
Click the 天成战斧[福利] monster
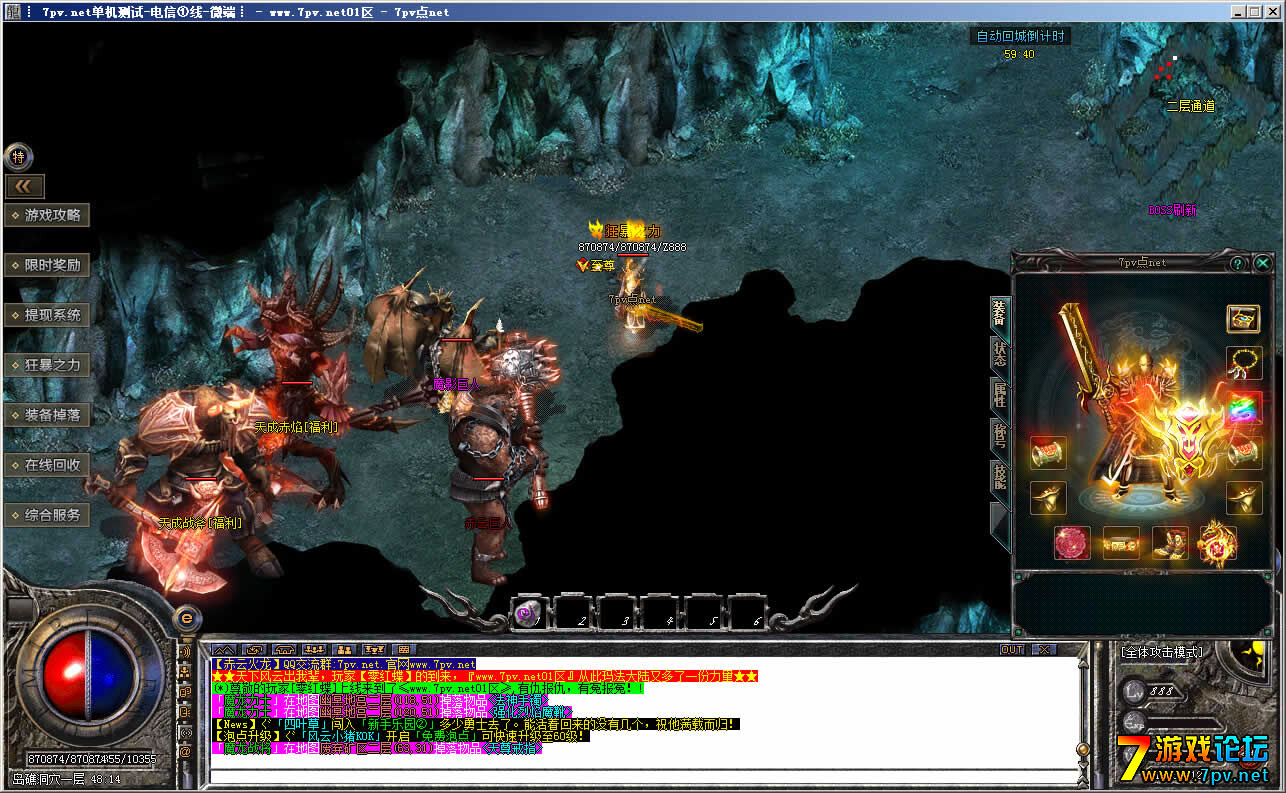190,480
